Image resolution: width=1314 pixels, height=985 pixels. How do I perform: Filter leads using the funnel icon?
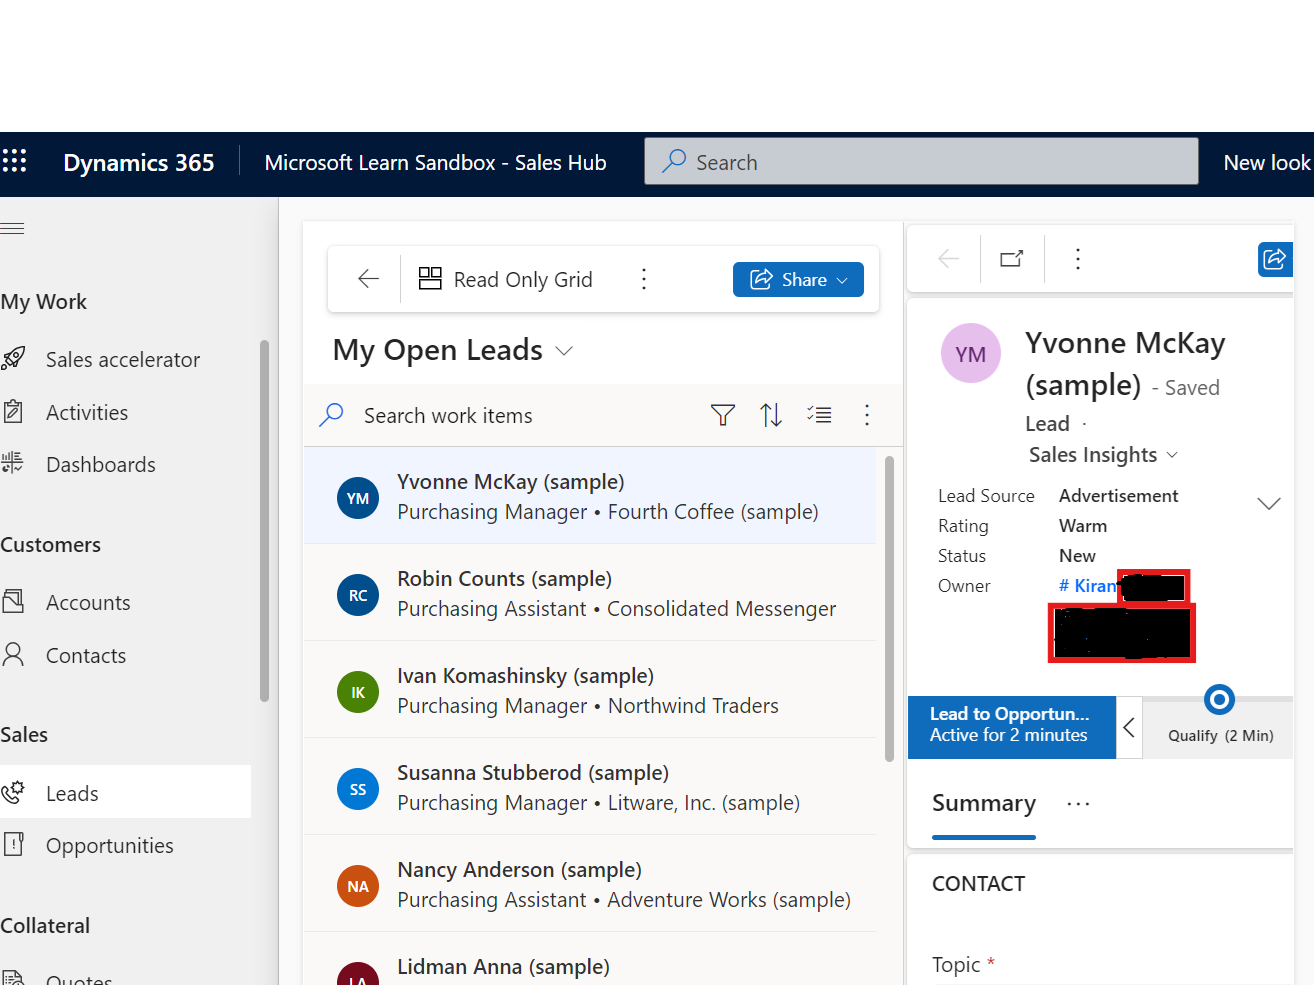pos(722,414)
